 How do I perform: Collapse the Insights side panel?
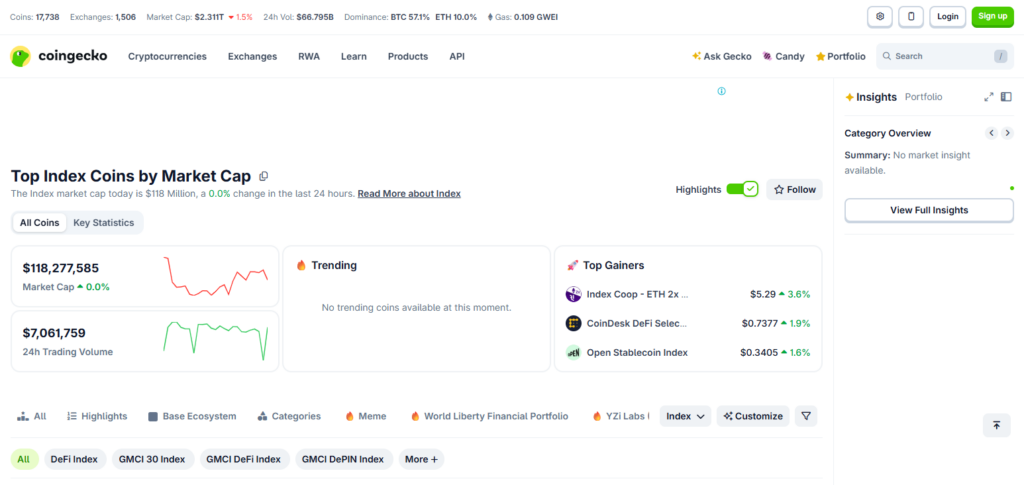[1006, 97]
